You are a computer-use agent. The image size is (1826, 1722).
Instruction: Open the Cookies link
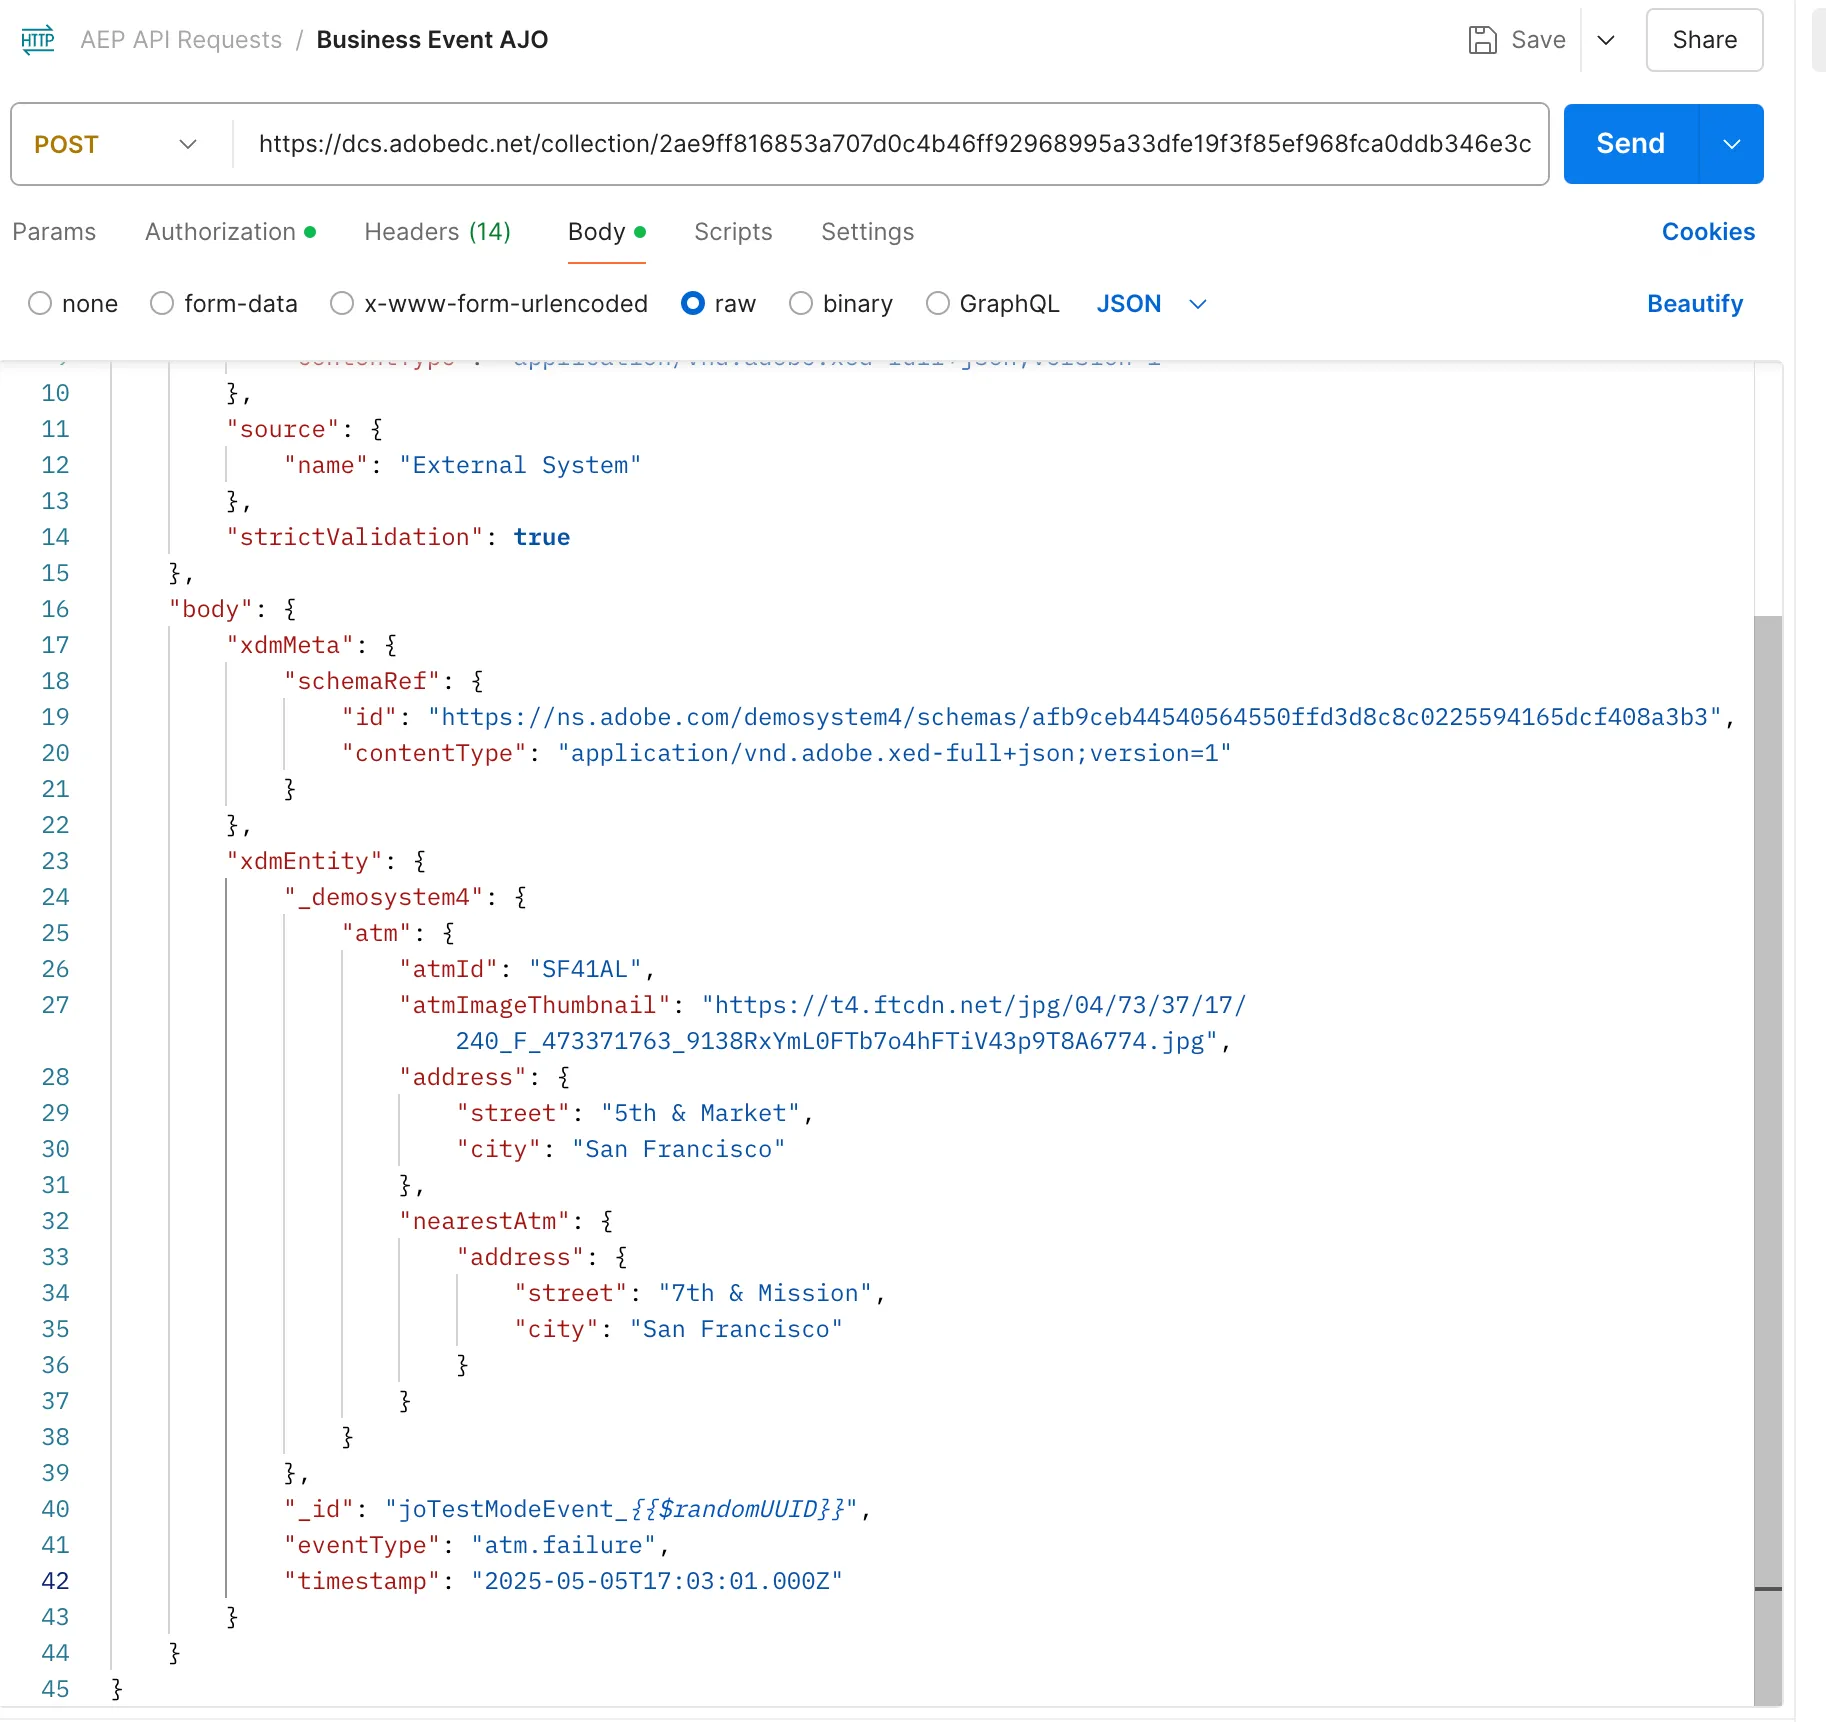click(1708, 232)
